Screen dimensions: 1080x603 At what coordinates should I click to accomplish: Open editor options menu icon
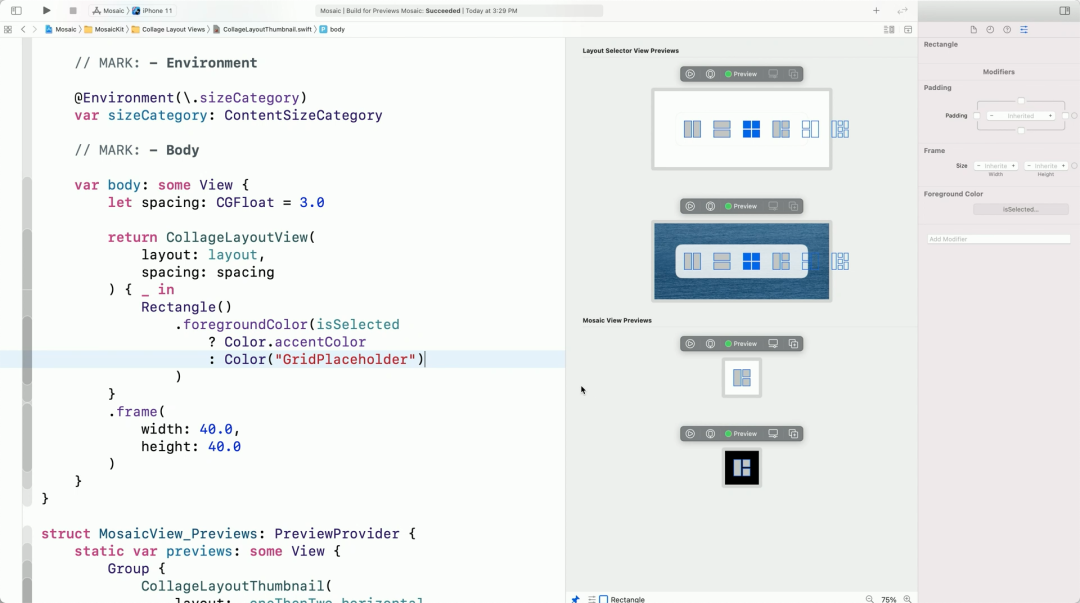[889, 30]
